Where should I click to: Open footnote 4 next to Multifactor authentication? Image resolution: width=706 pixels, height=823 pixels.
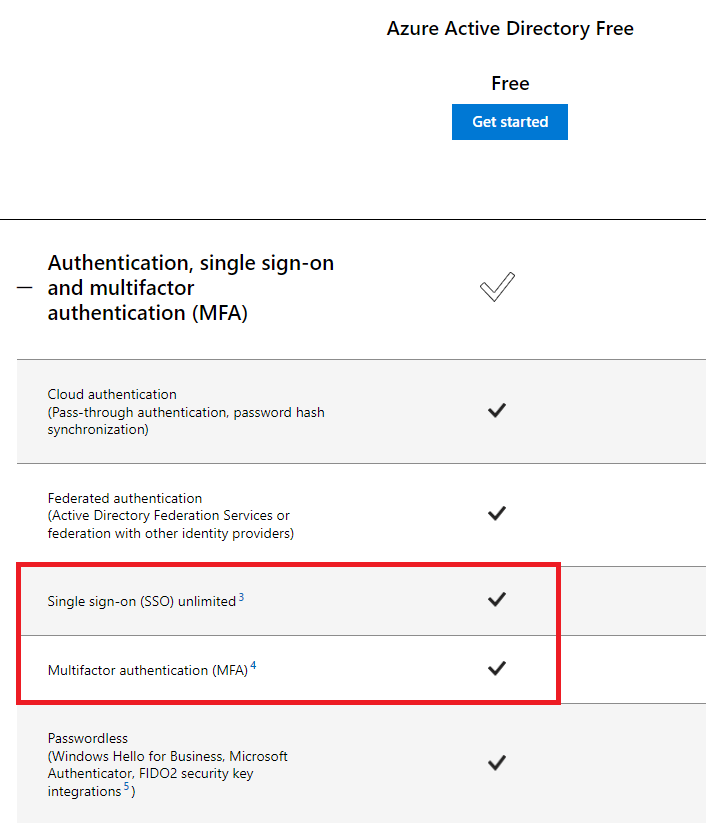click(x=254, y=666)
